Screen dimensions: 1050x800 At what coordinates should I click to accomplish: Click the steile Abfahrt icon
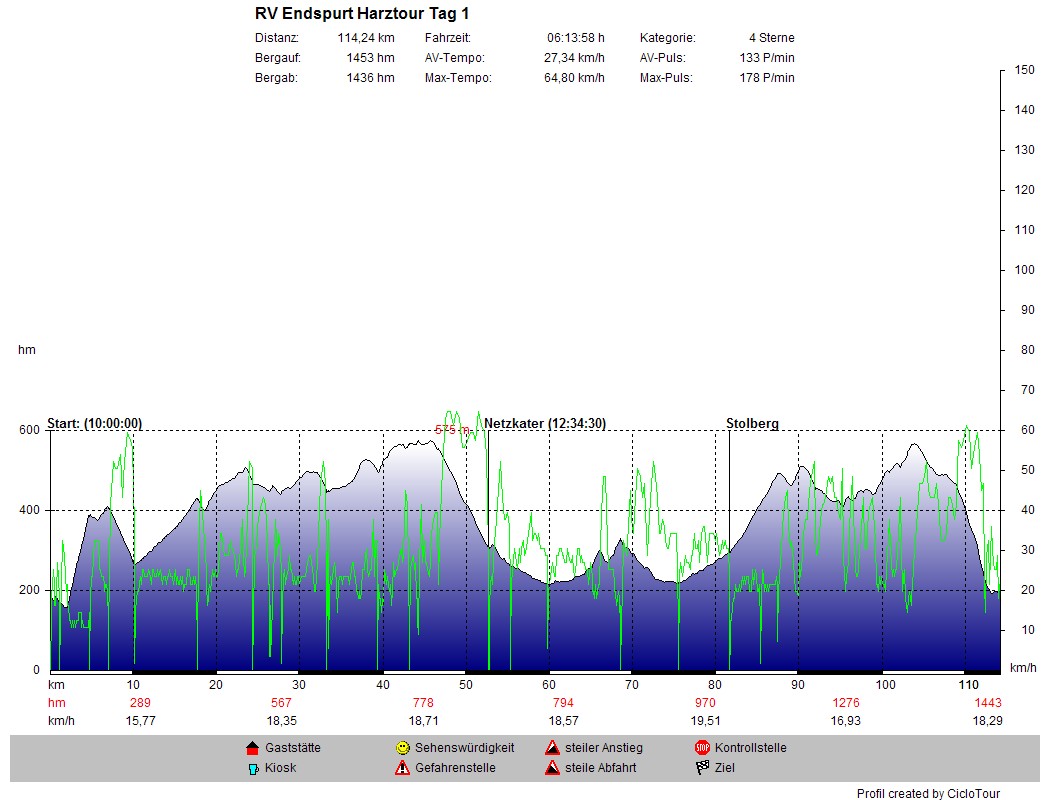coord(552,768)
